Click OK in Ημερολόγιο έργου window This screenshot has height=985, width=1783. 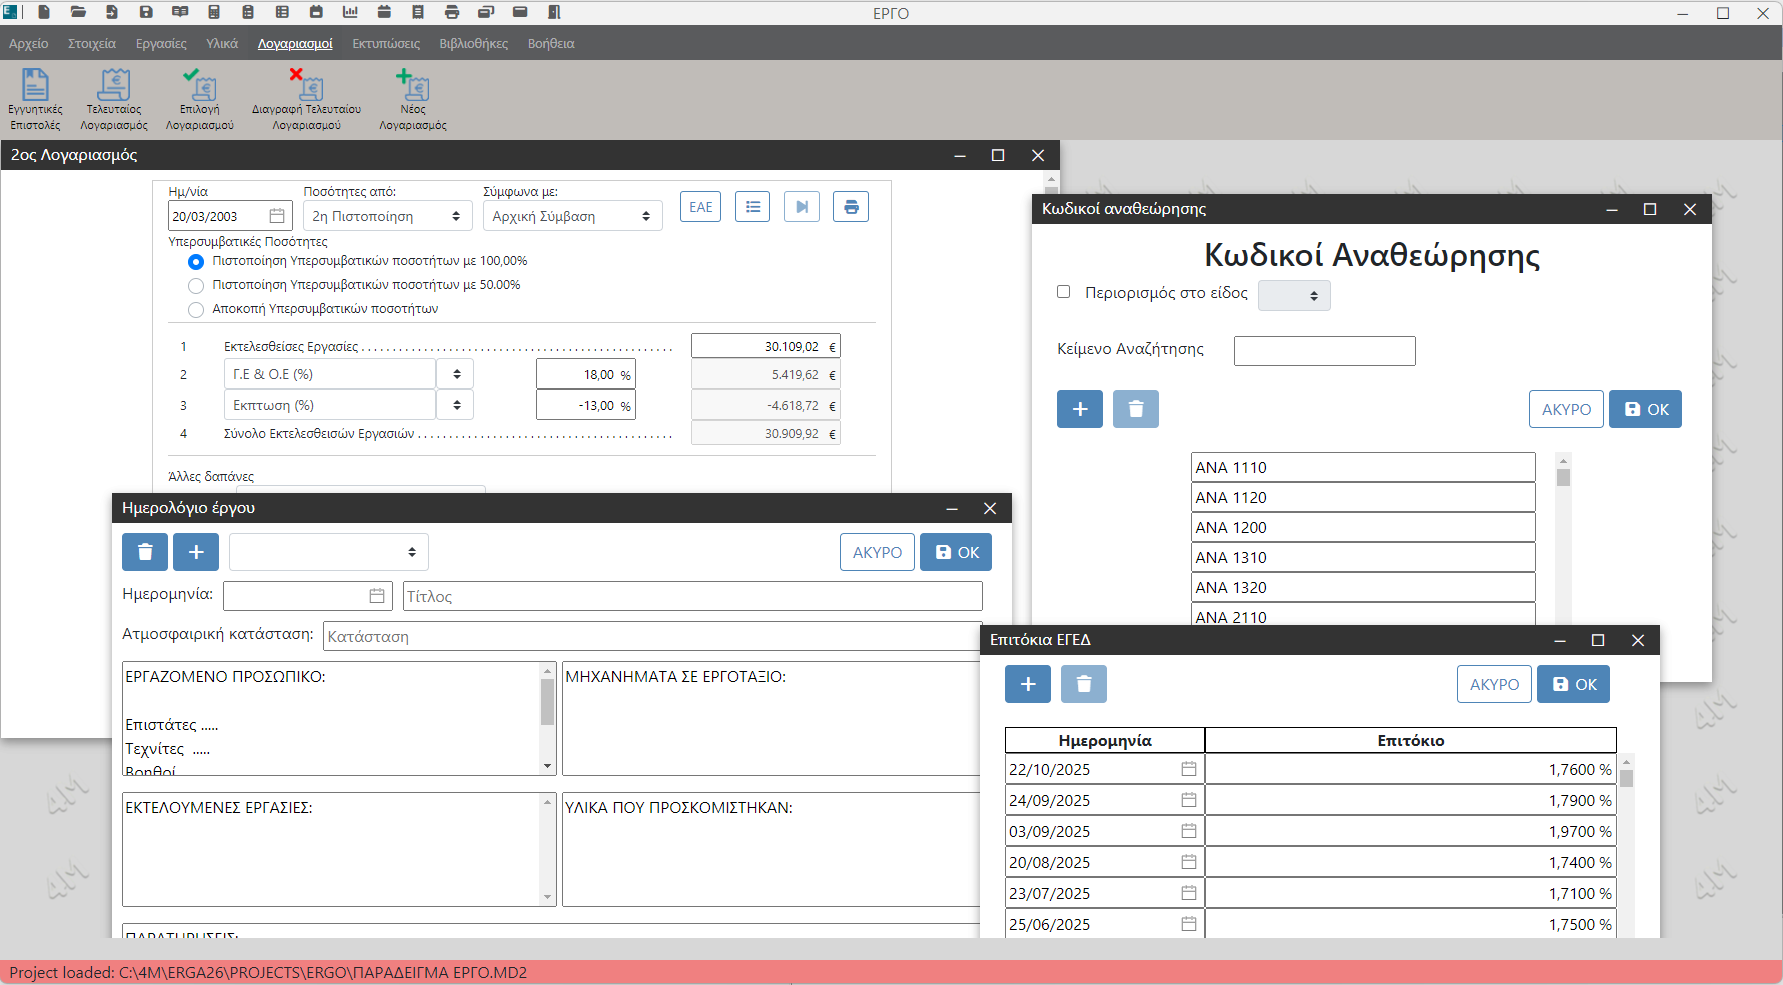(956, 552)
